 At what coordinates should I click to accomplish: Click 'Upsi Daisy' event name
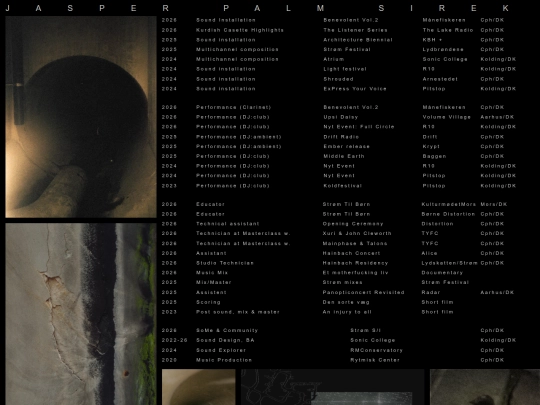(x=341, y=117)
